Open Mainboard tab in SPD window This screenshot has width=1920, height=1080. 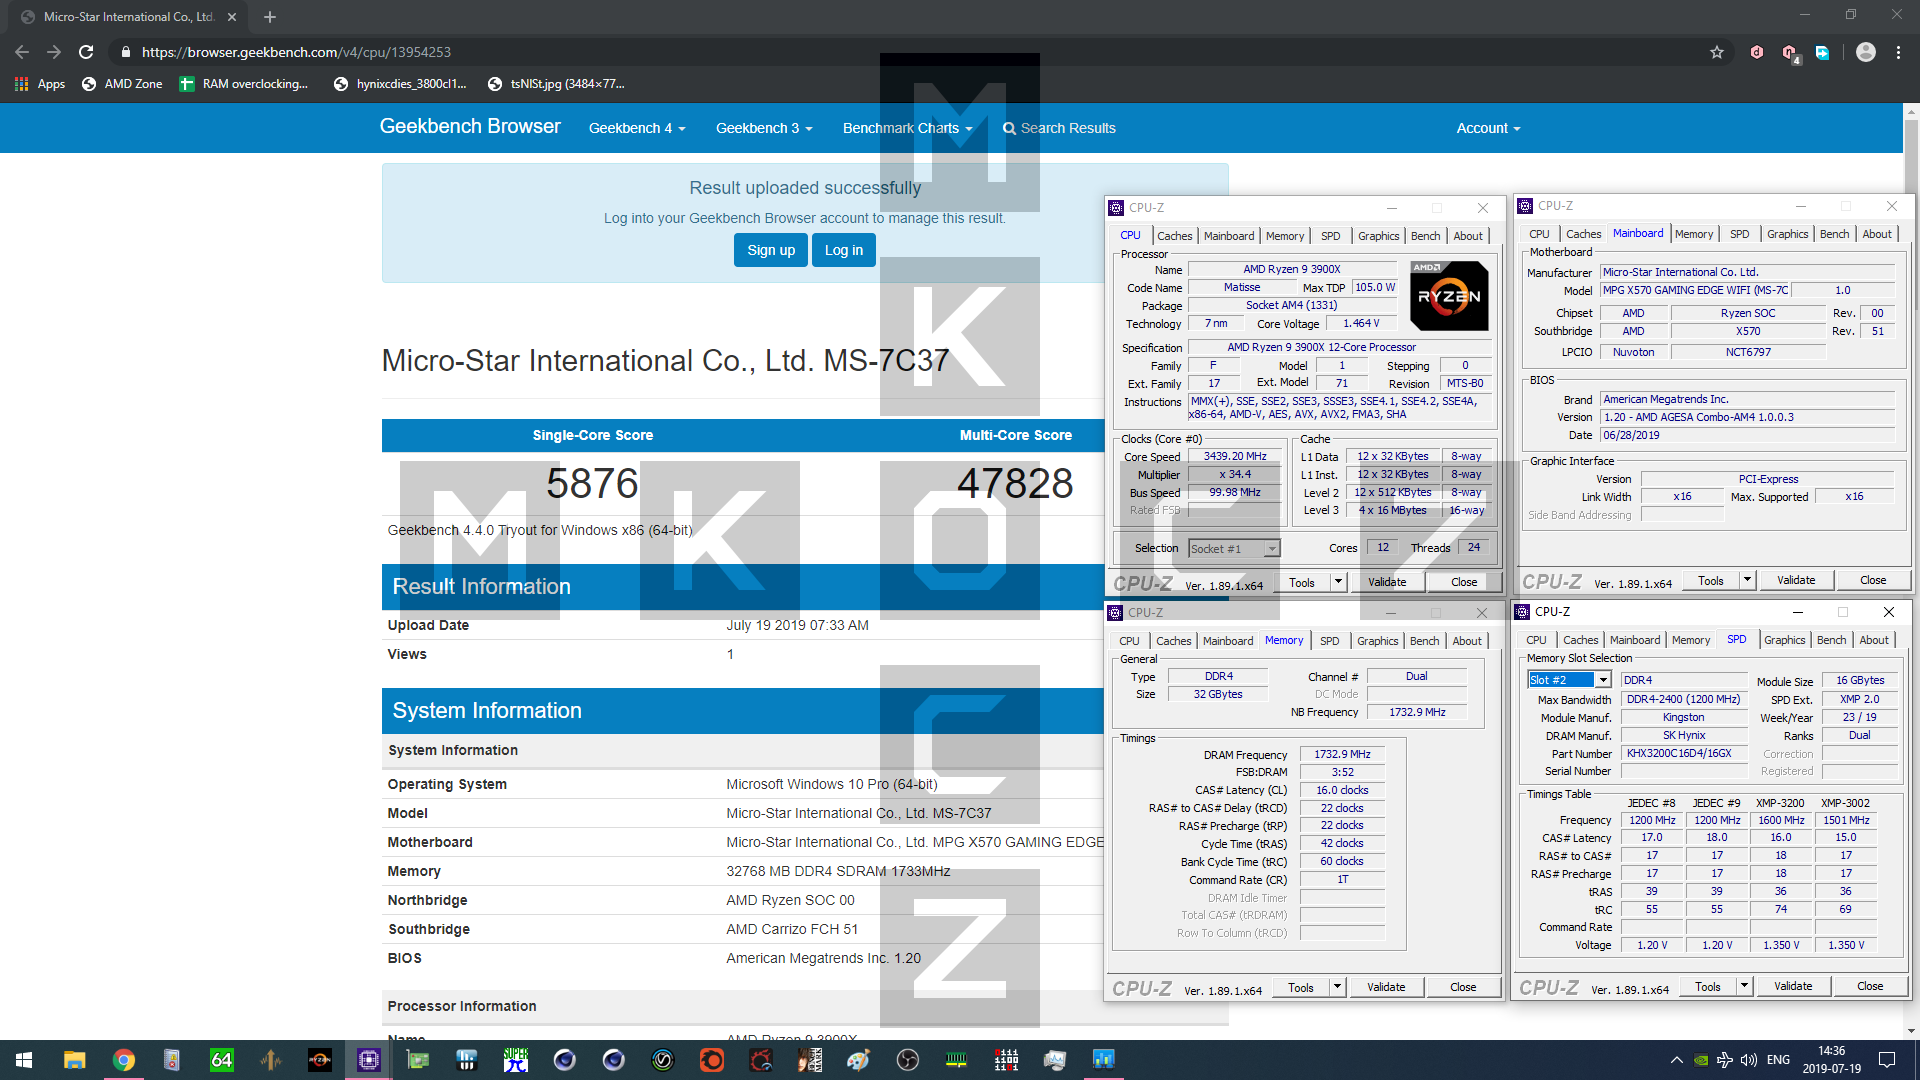click(1635, 640)
